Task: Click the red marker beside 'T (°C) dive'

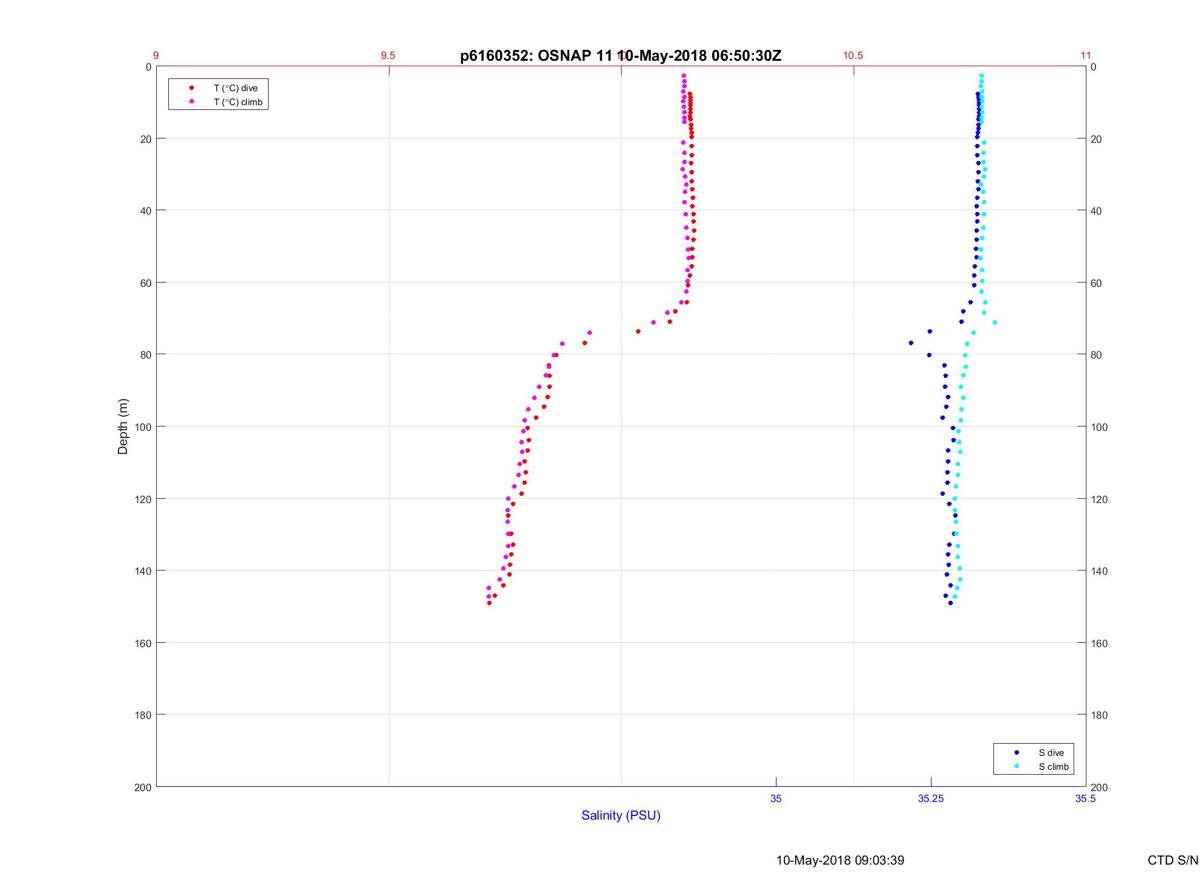Action: point(191,88)
